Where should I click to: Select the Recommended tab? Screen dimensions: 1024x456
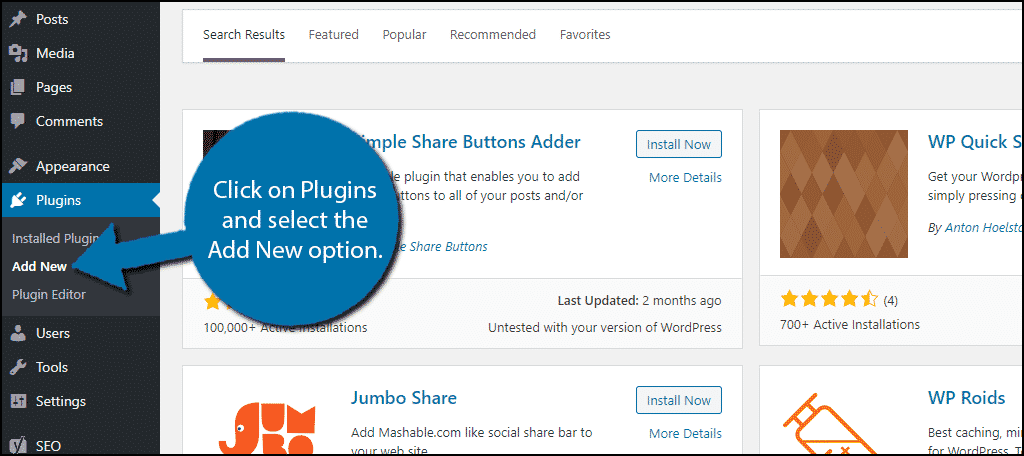click(493, 35)
